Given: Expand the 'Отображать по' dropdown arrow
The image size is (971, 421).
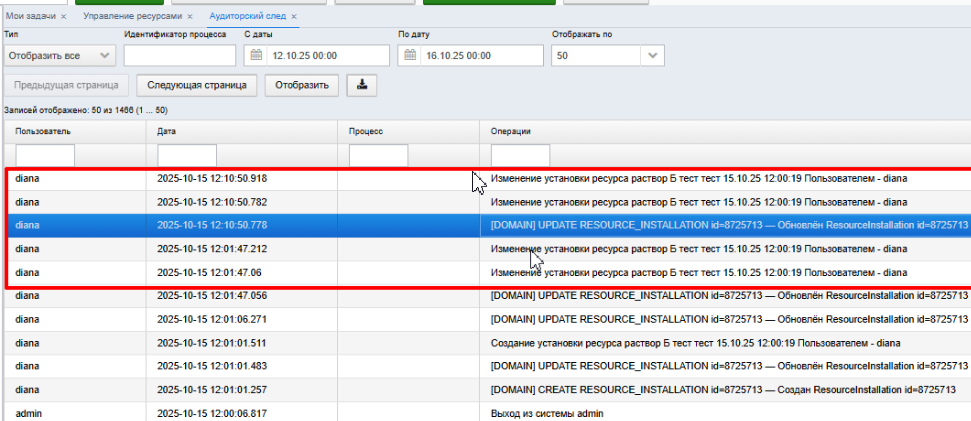Looking at the screenshot, I should (x=653, y=56).
